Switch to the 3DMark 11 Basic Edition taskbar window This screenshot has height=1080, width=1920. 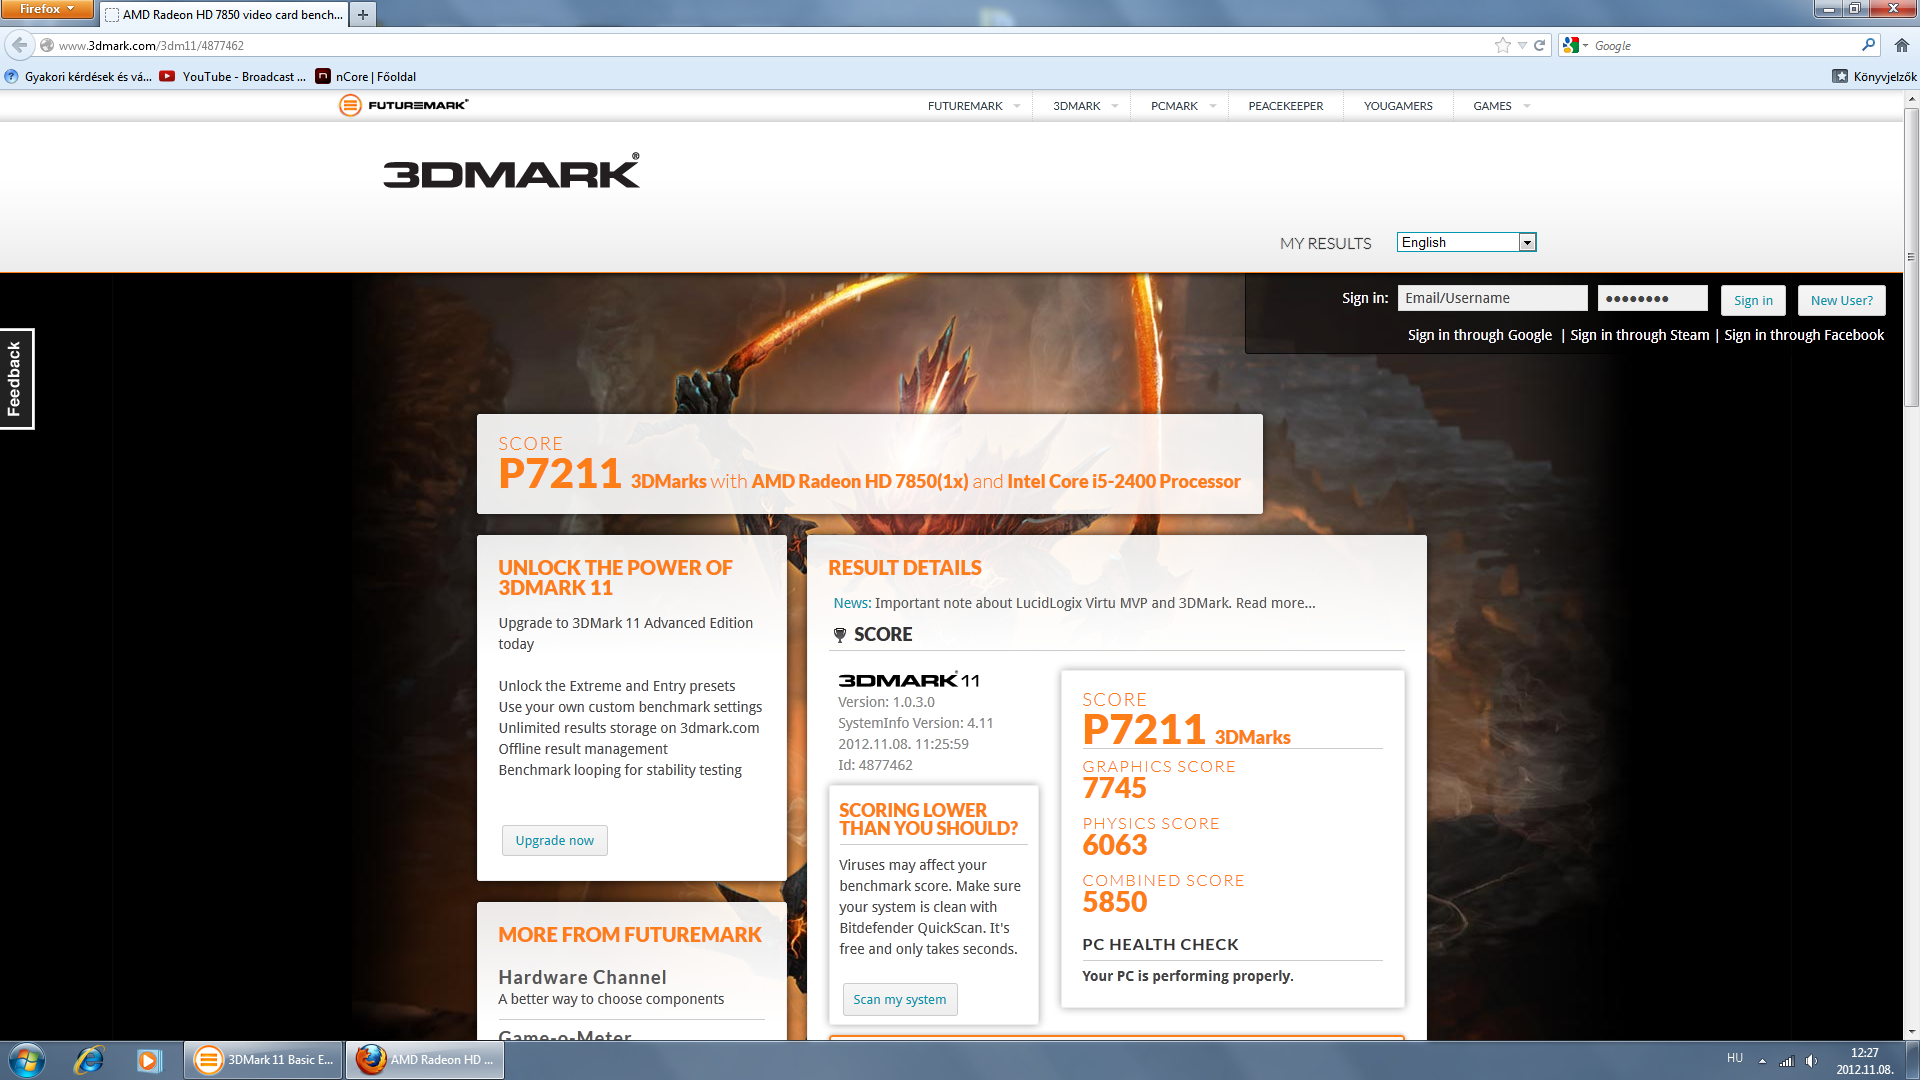pos(264,1060)
